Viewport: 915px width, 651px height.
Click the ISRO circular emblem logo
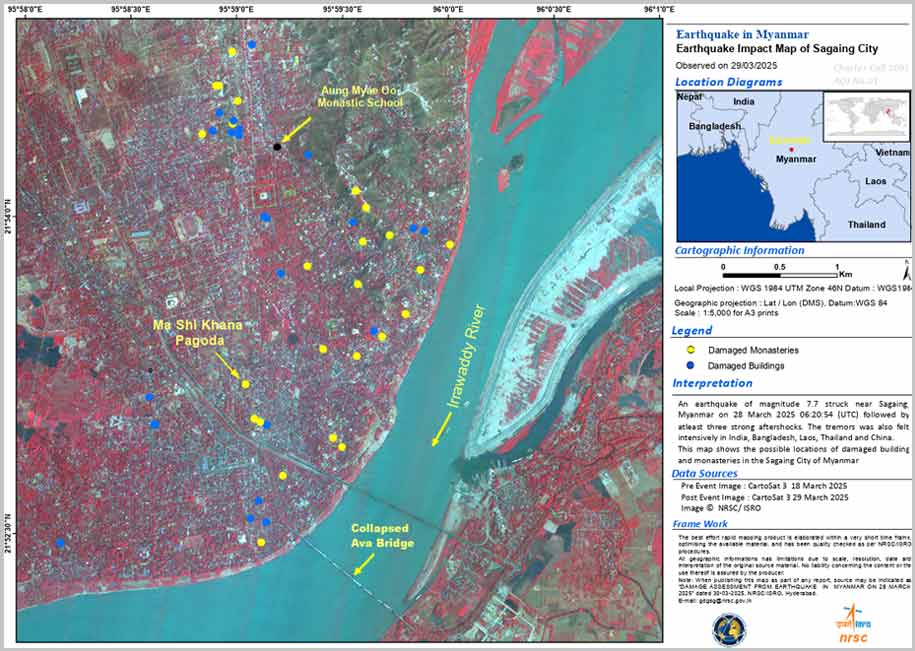click(727, 628)
